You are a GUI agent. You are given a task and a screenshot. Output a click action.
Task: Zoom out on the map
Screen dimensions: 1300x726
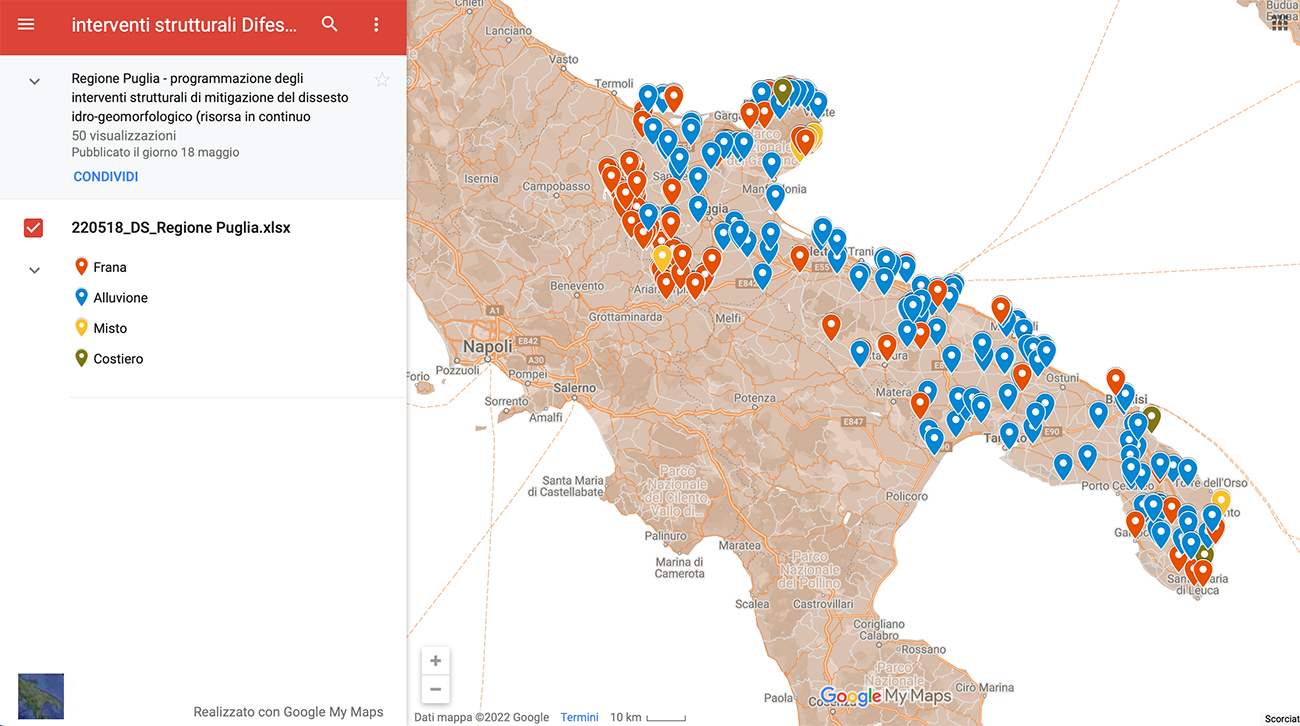435,689
